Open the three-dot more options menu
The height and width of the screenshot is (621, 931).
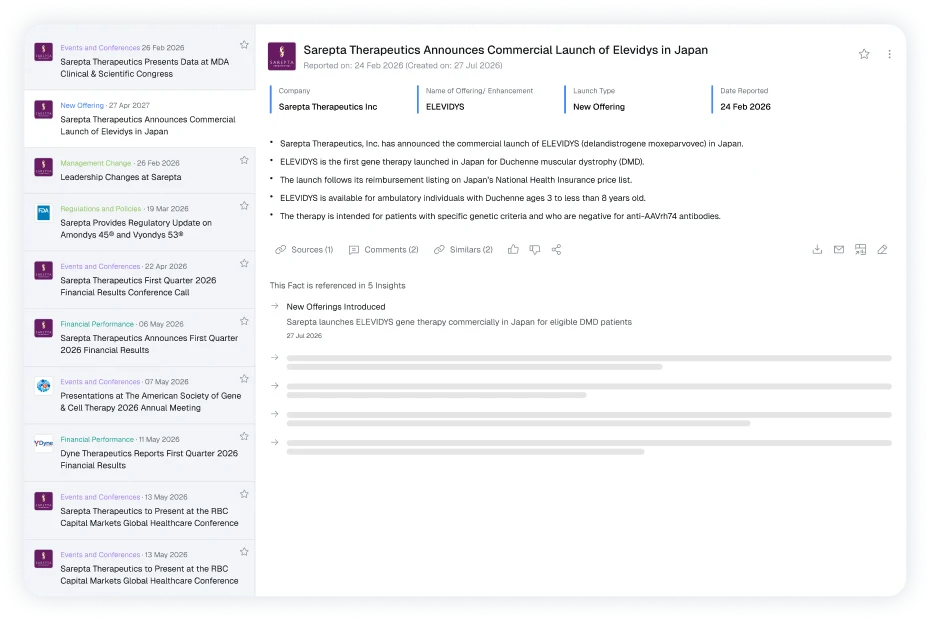(889, 54)
